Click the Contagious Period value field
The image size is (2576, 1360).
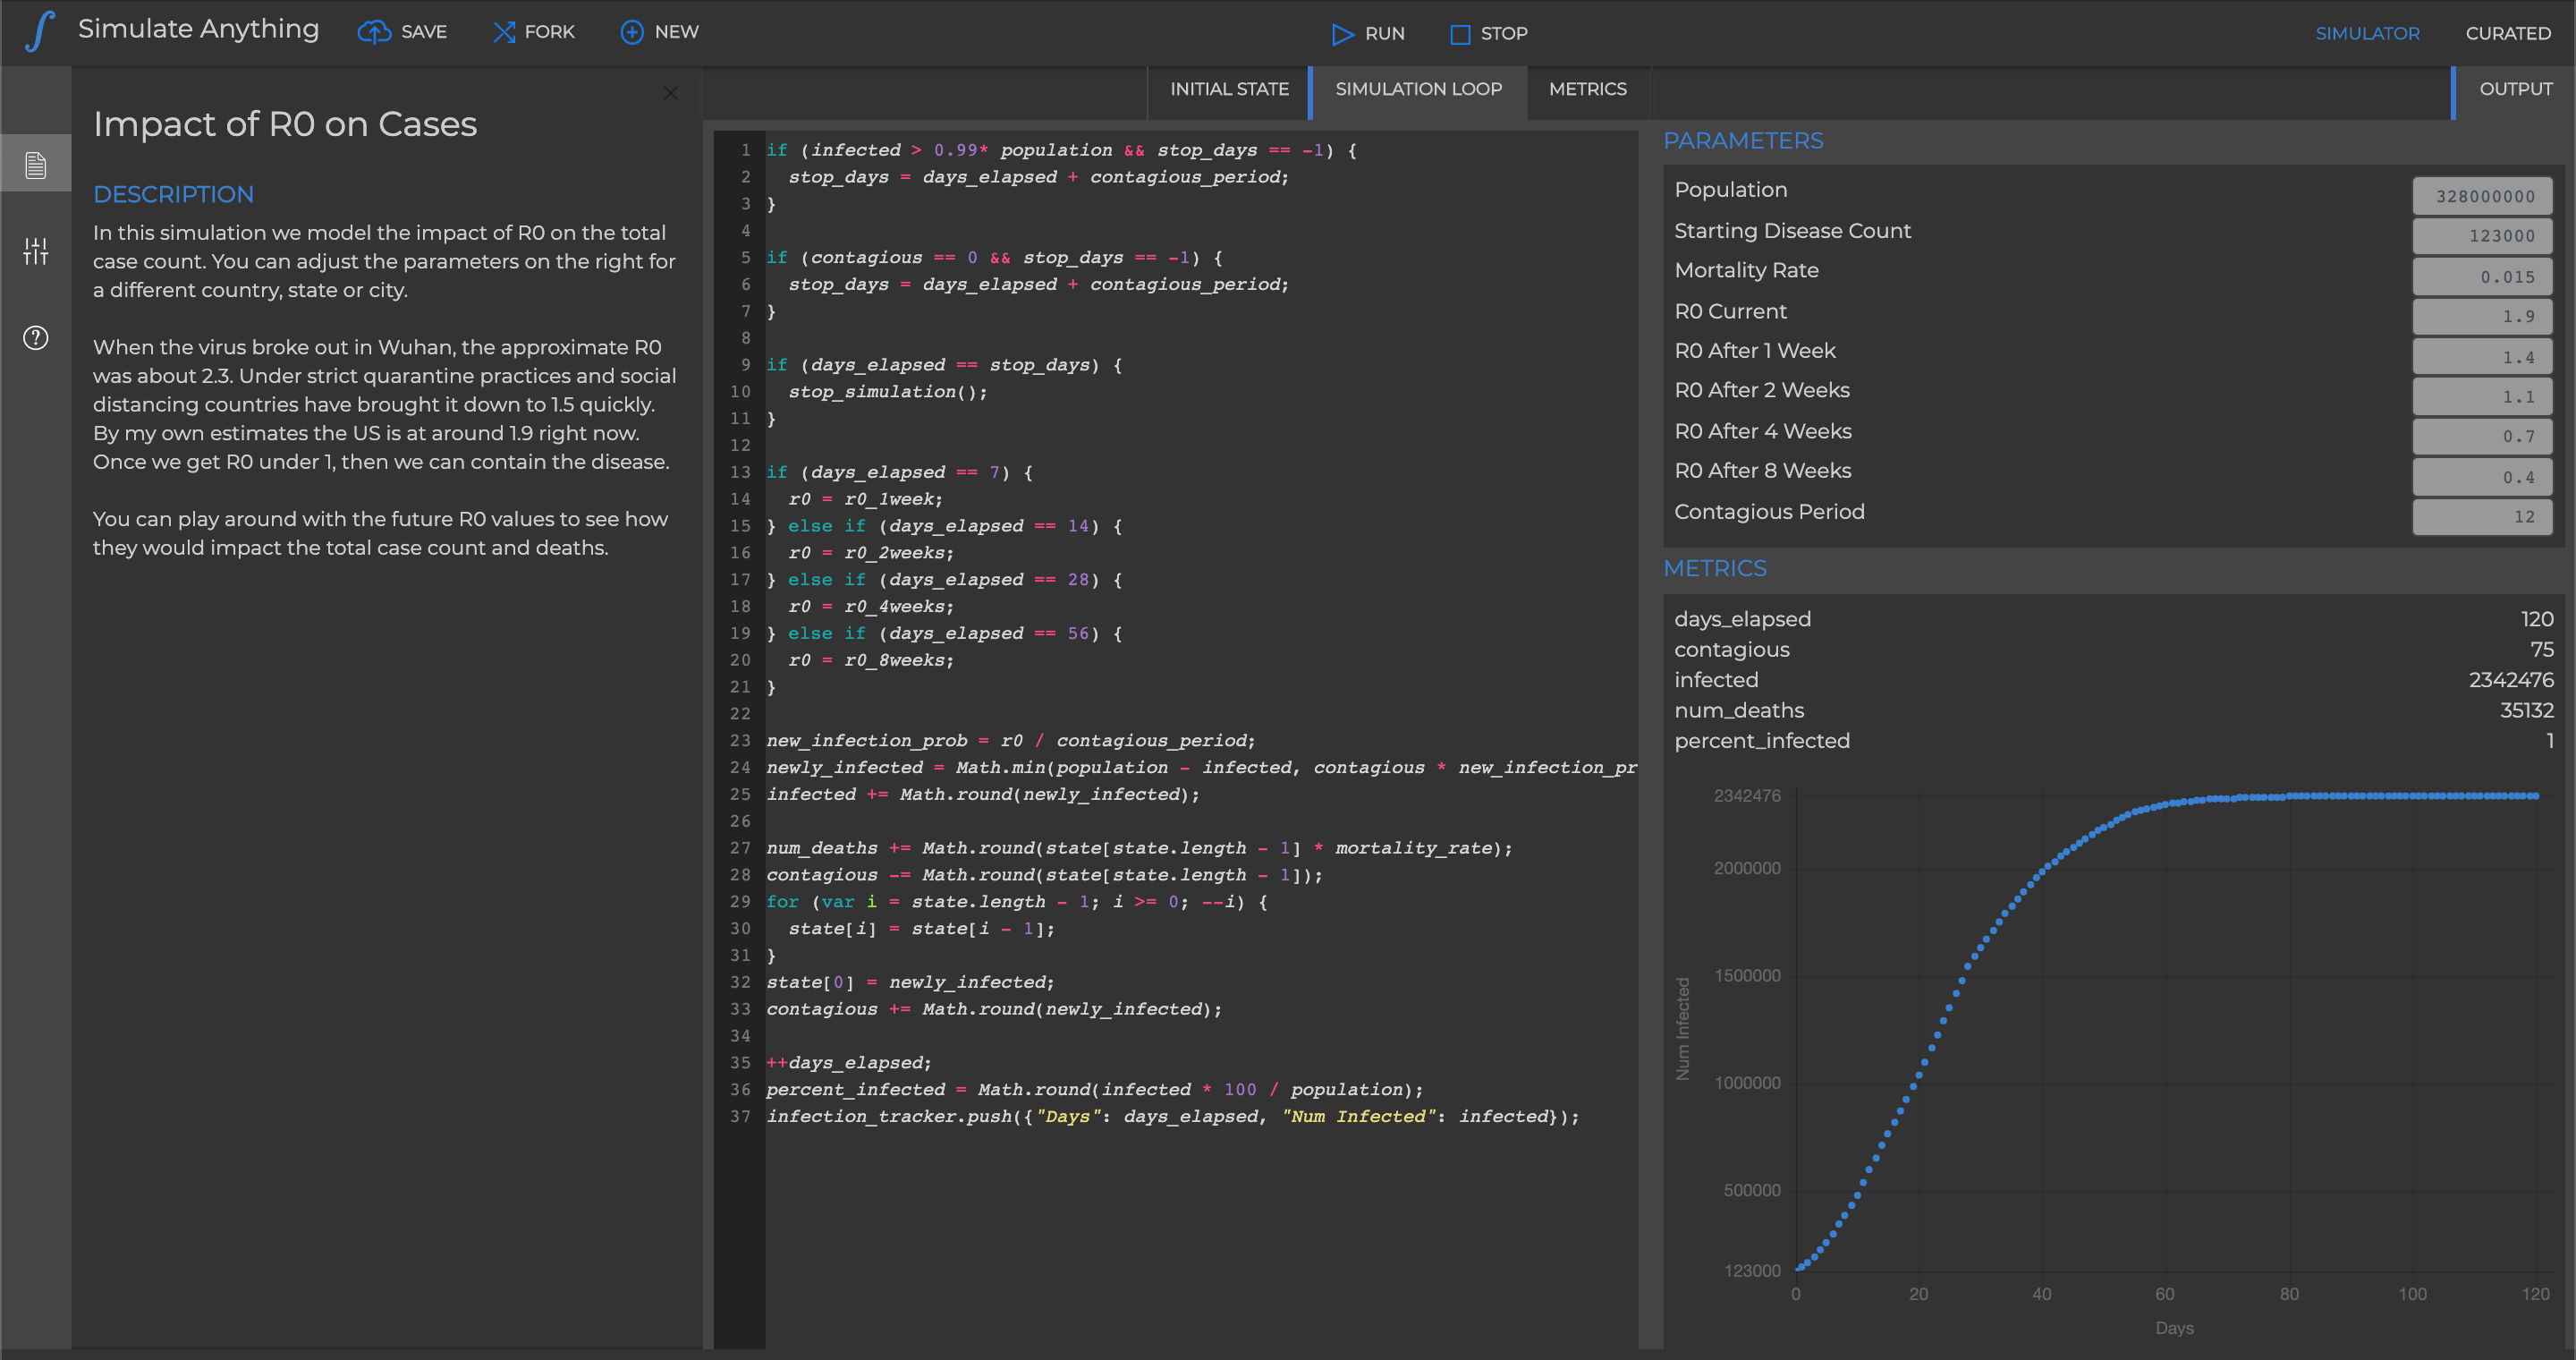click(x=2482, y=517)
